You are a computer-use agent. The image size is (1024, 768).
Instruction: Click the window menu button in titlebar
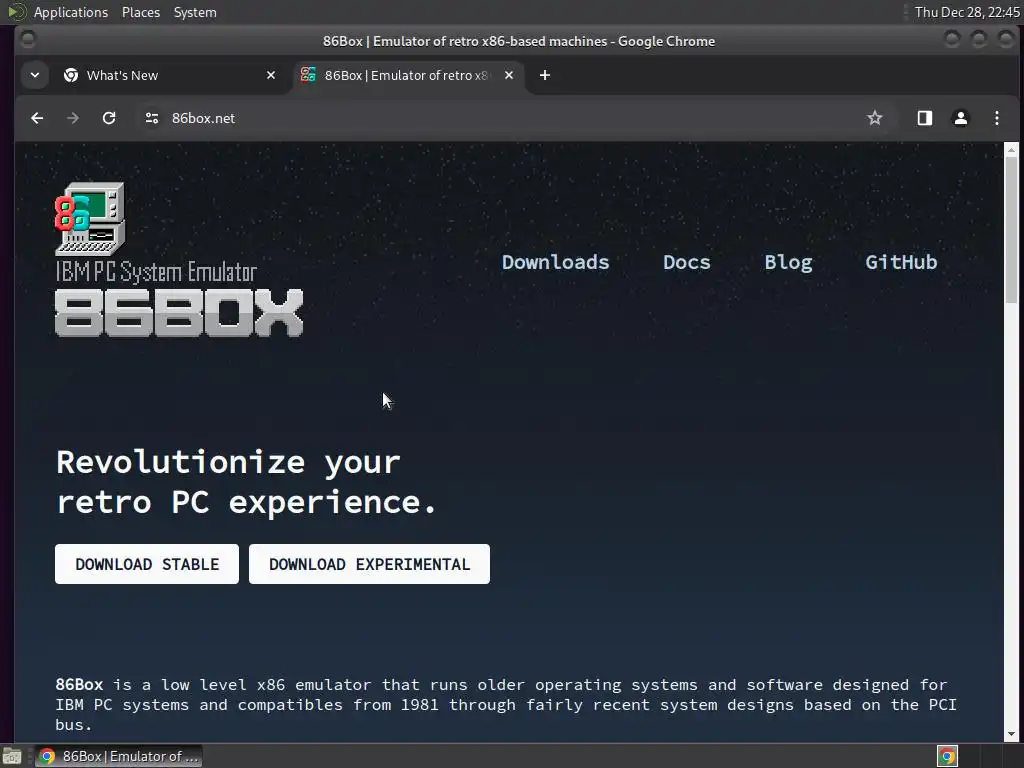27,40
